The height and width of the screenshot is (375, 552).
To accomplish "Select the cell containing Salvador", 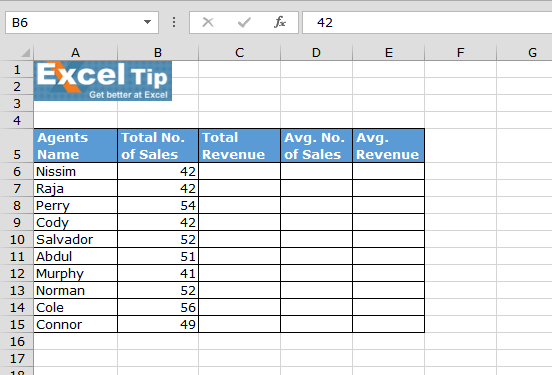I will (x=75, y=239).
